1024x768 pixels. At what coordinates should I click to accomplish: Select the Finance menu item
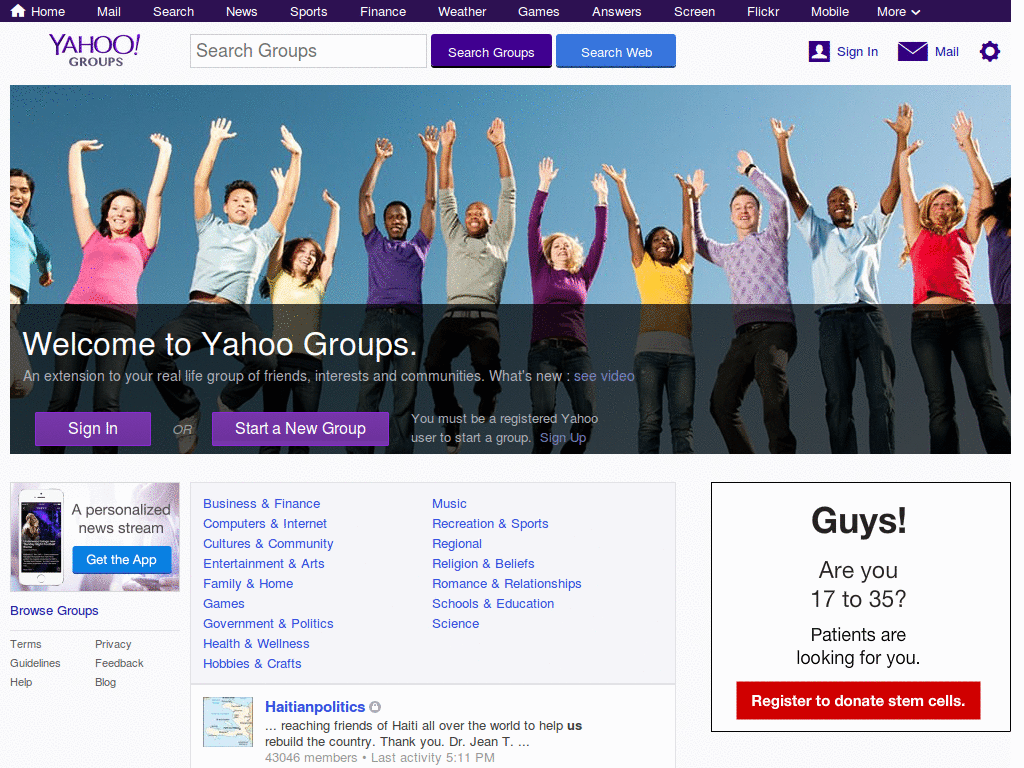[x=383, y=11]
